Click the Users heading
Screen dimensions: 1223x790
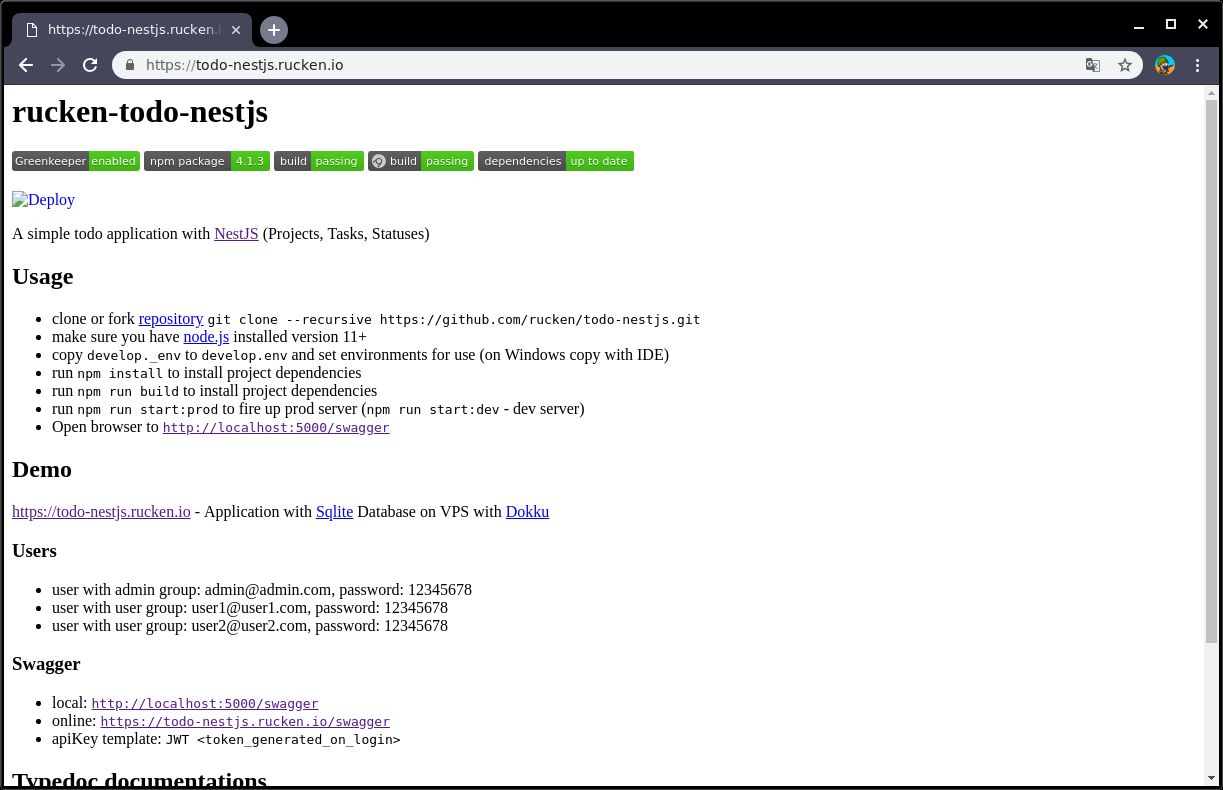[34, 551]
